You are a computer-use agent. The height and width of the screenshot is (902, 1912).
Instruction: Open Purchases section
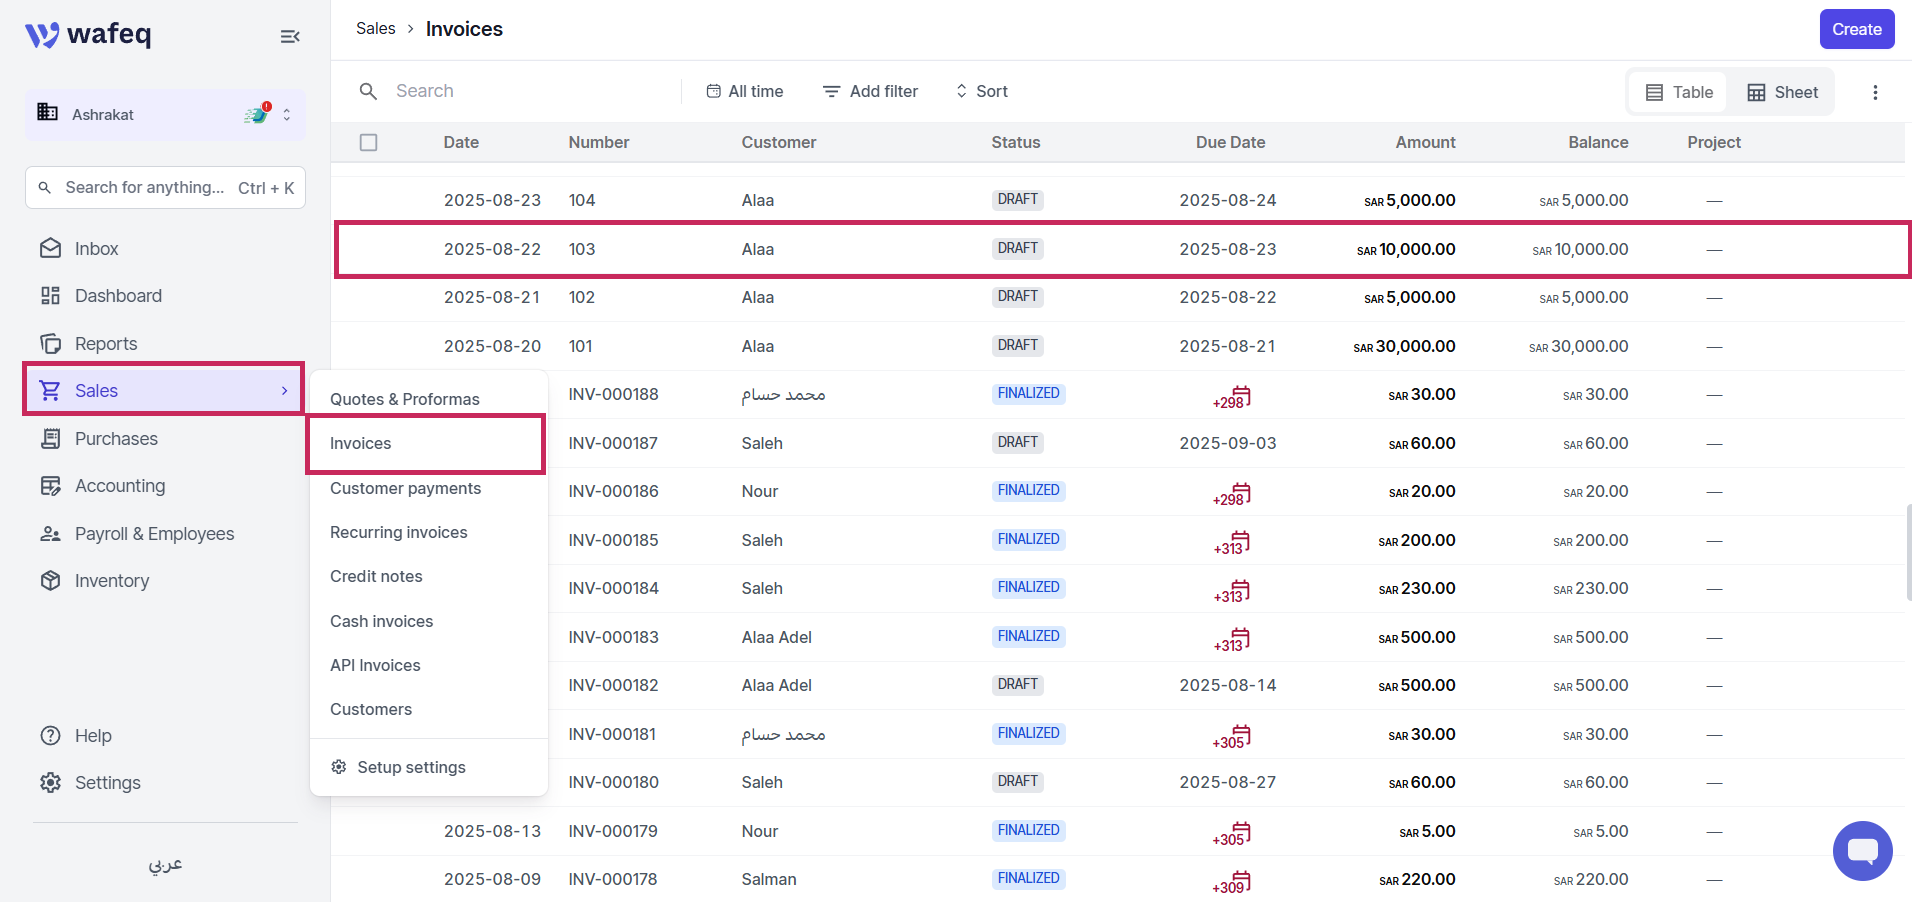point(116,439)
